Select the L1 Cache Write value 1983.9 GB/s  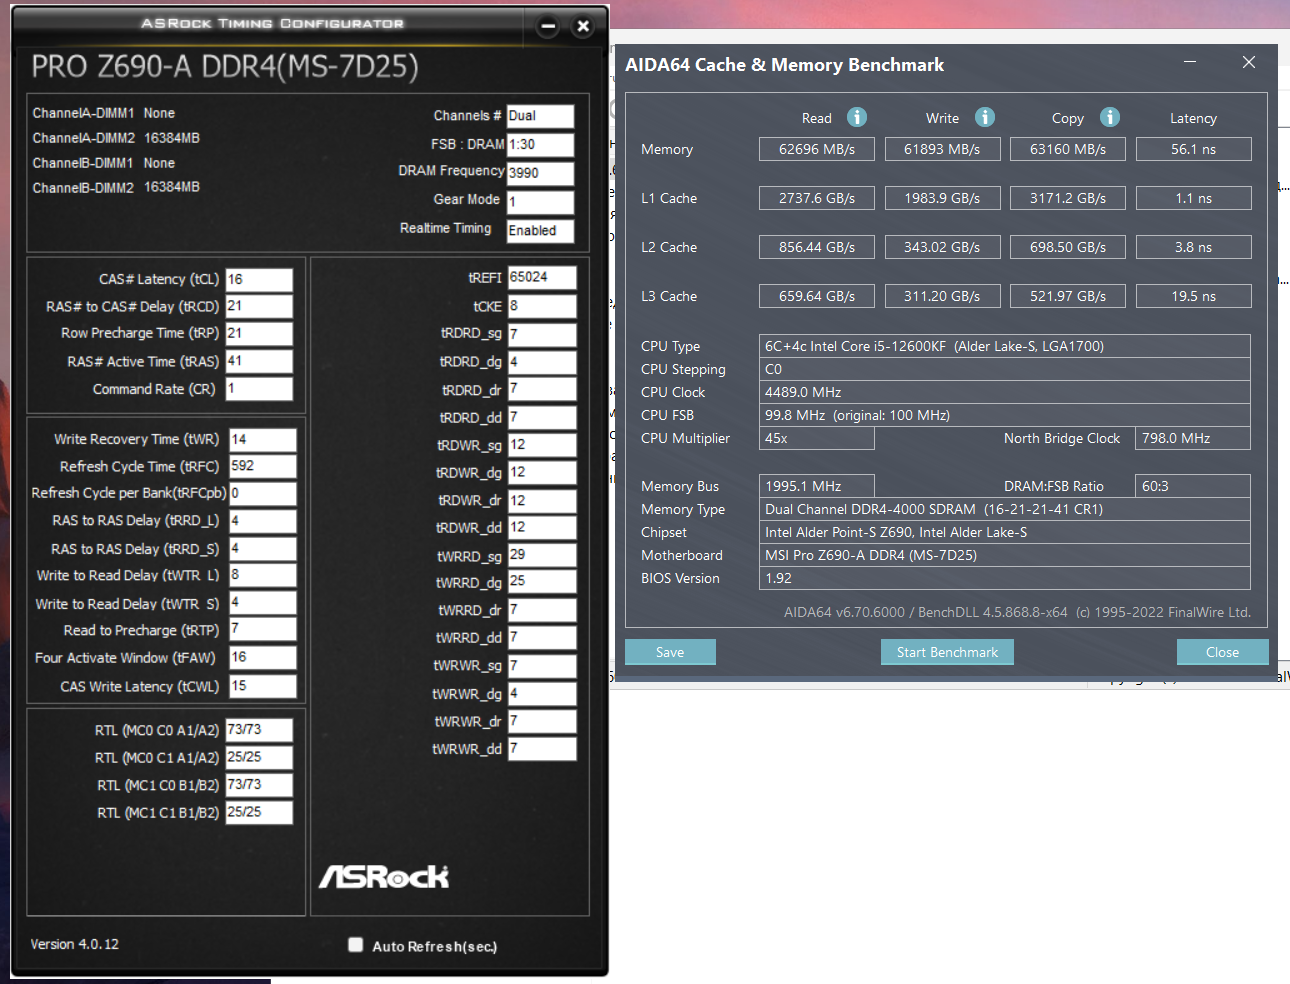click(943, 198)
